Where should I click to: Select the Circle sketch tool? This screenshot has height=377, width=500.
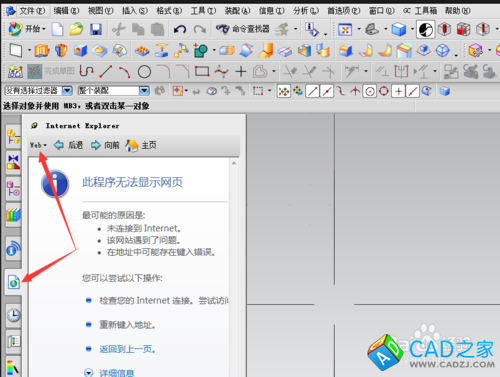pyautogui.click(x=144, y=72)
